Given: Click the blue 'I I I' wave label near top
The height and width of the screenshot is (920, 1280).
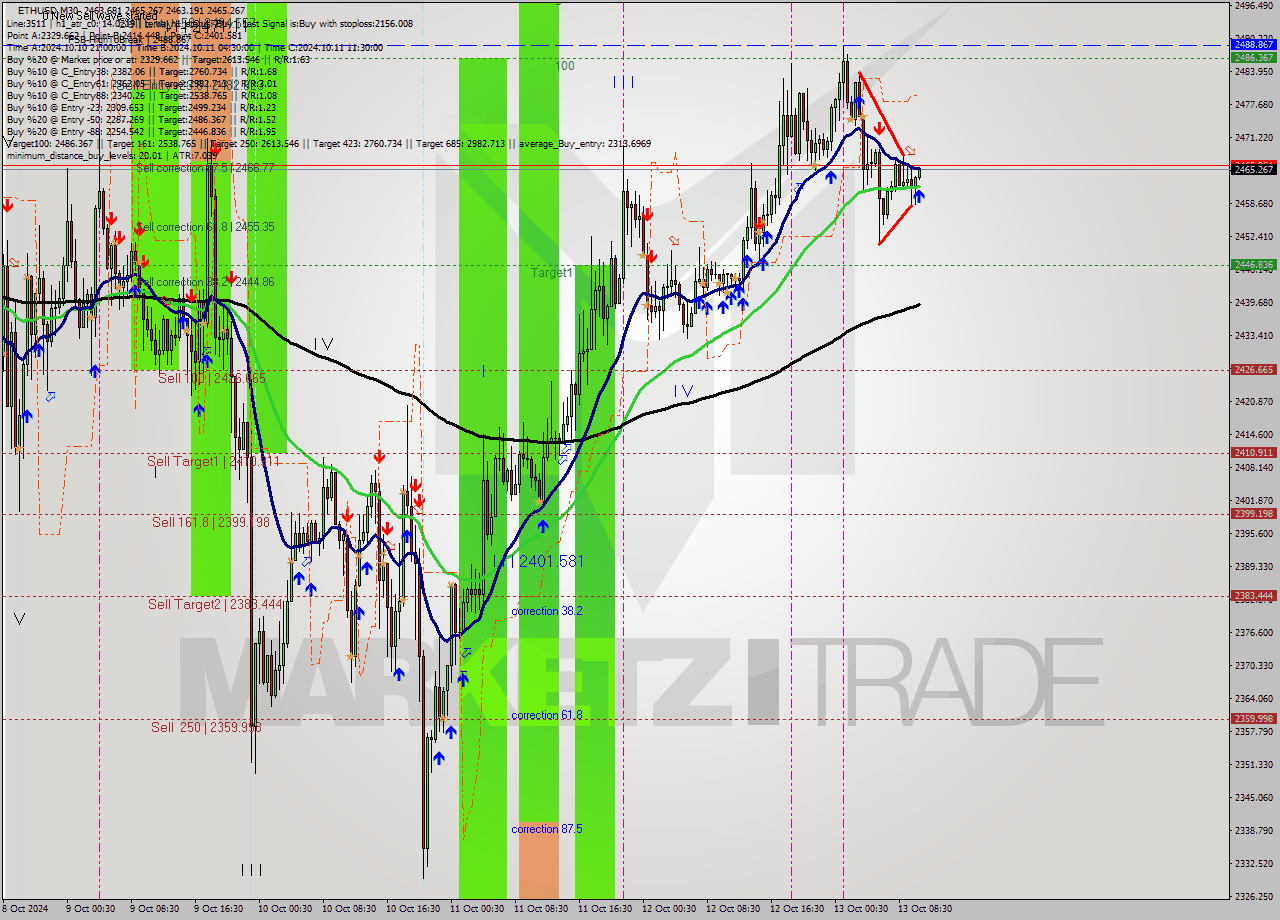Looking at the screenshot, I should [623, 82].
